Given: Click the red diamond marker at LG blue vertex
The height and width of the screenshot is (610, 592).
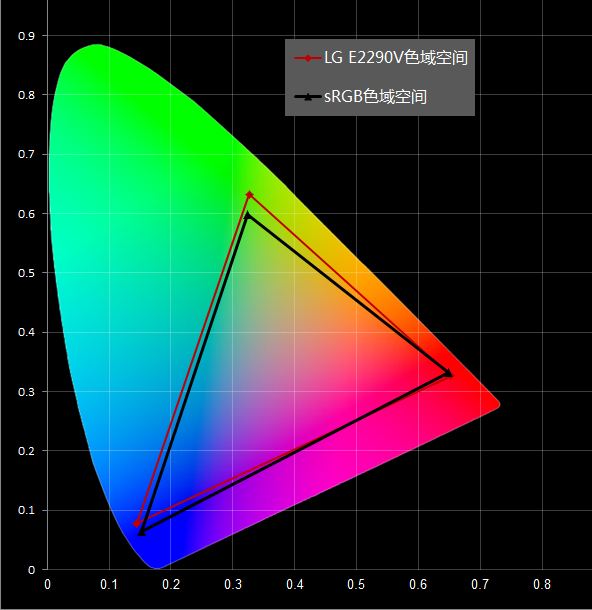Looking at the screenshot, I should click(x=137, y=524).
